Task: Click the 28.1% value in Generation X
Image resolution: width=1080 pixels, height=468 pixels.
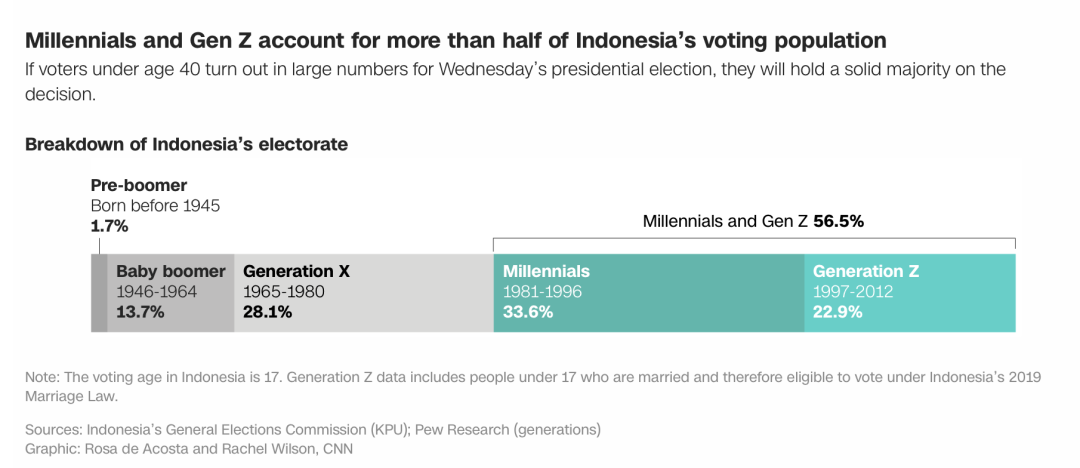Action: coord(267,312)
